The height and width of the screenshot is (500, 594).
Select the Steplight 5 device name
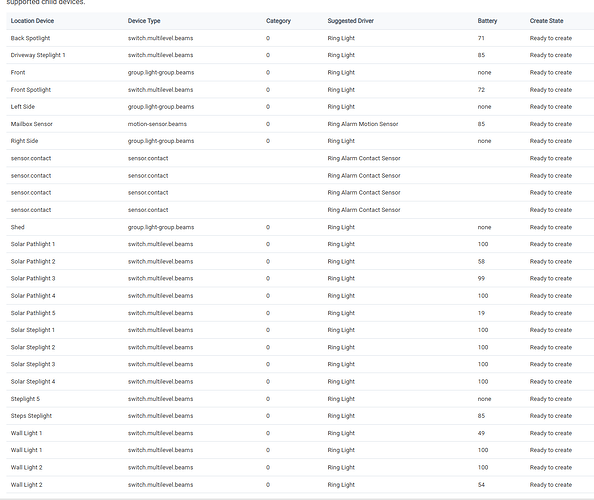[25, 399]
